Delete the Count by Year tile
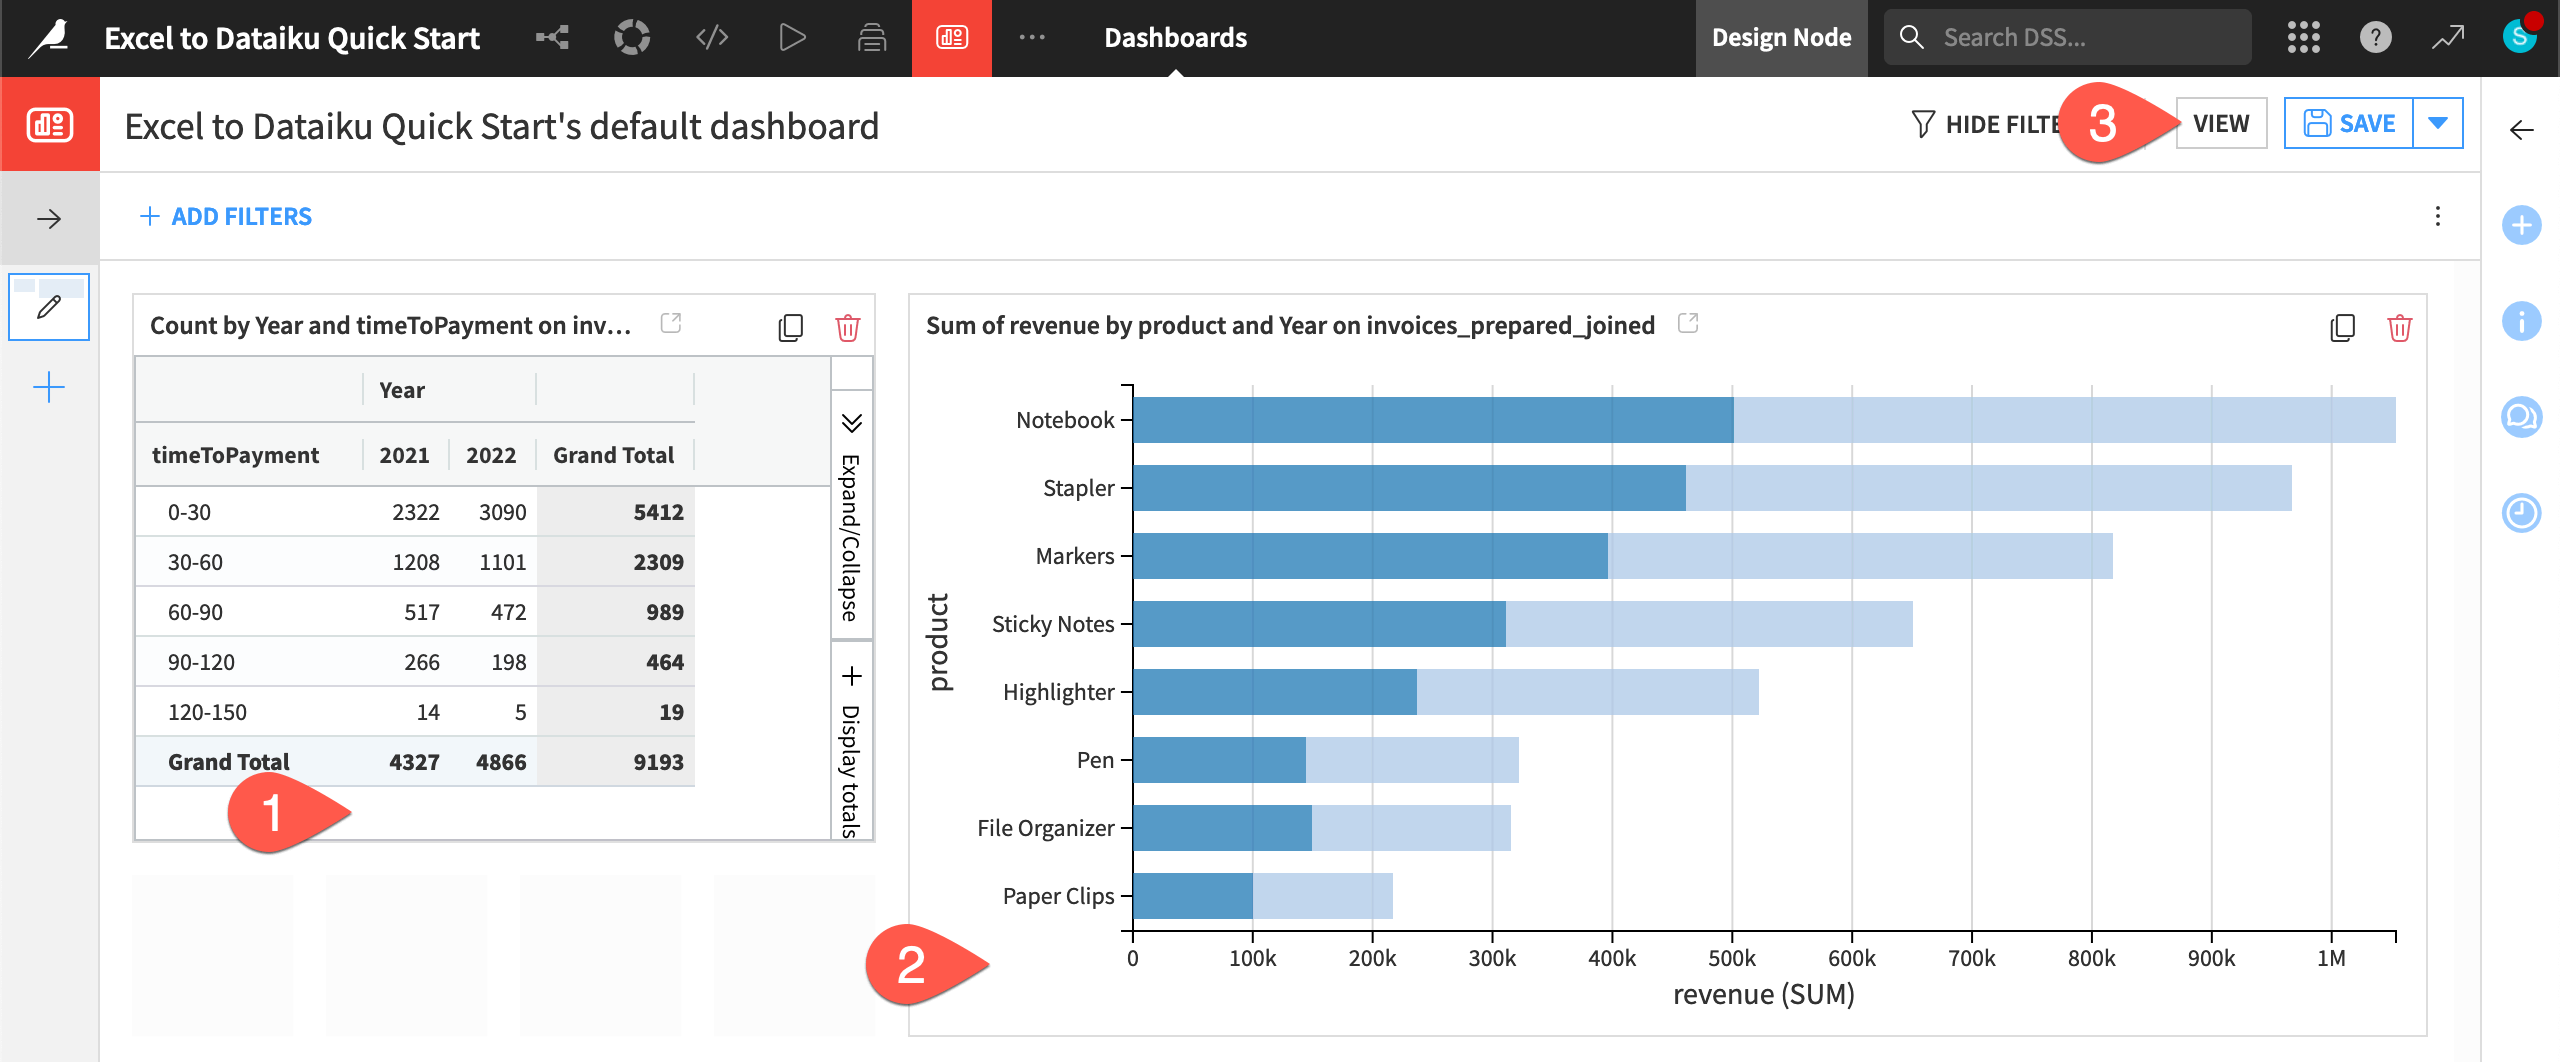 coord(847,327)
